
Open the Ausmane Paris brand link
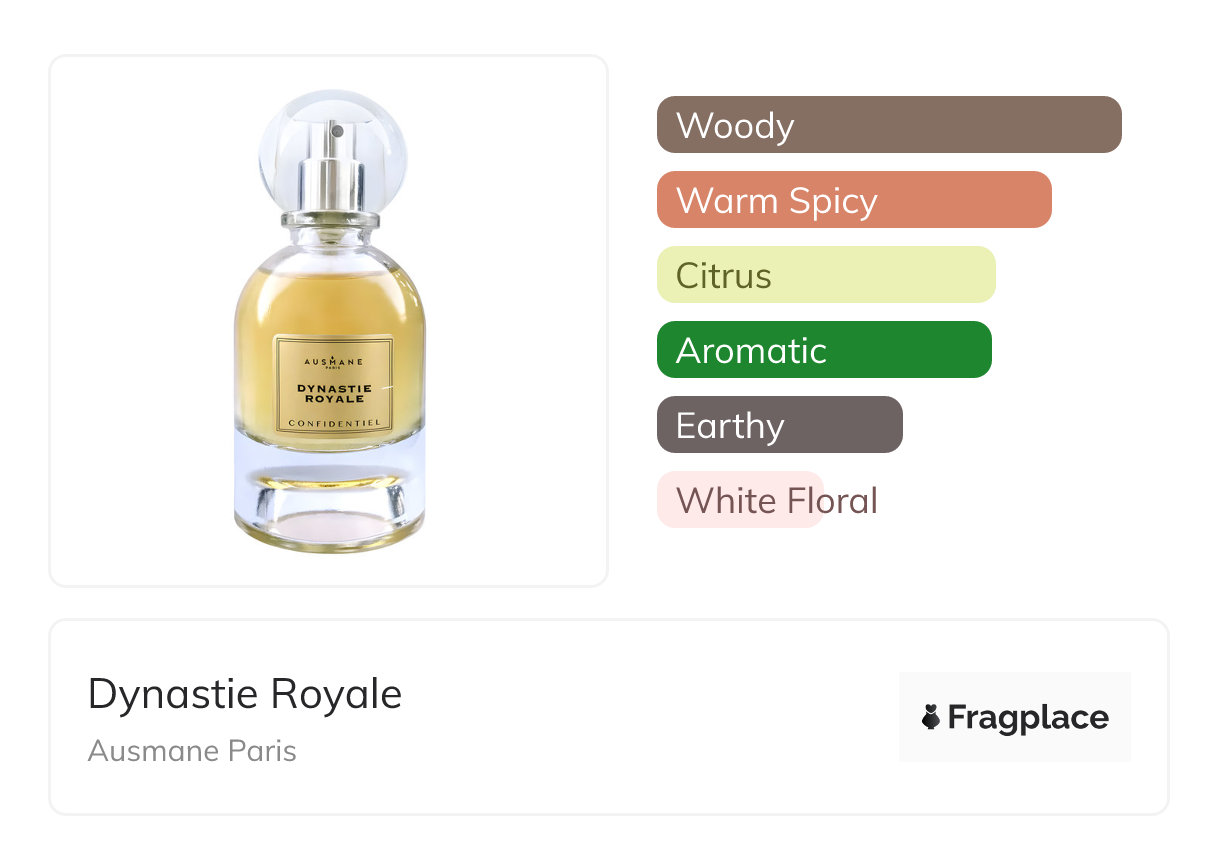(x=192, y=750)
